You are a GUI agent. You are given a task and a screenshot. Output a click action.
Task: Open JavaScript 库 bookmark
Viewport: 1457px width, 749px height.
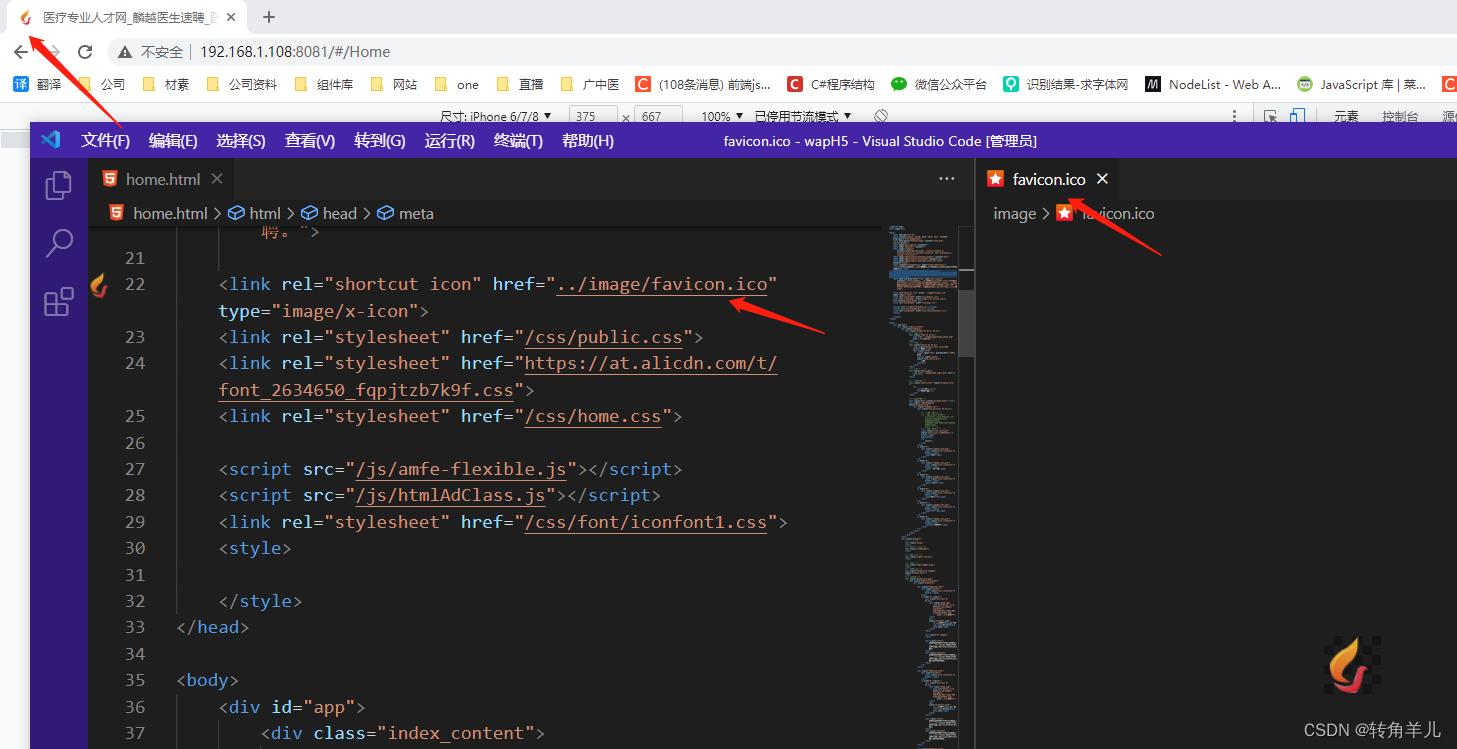(x=1362, y=85)
